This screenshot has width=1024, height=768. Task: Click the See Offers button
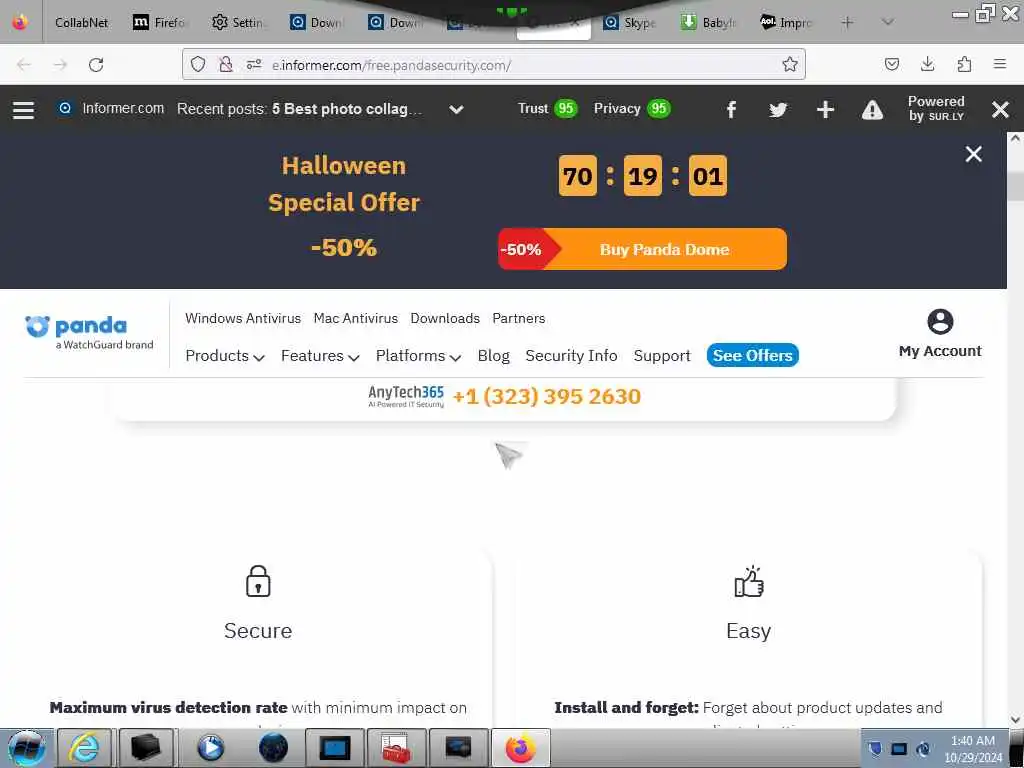click(x=752, y=355)
